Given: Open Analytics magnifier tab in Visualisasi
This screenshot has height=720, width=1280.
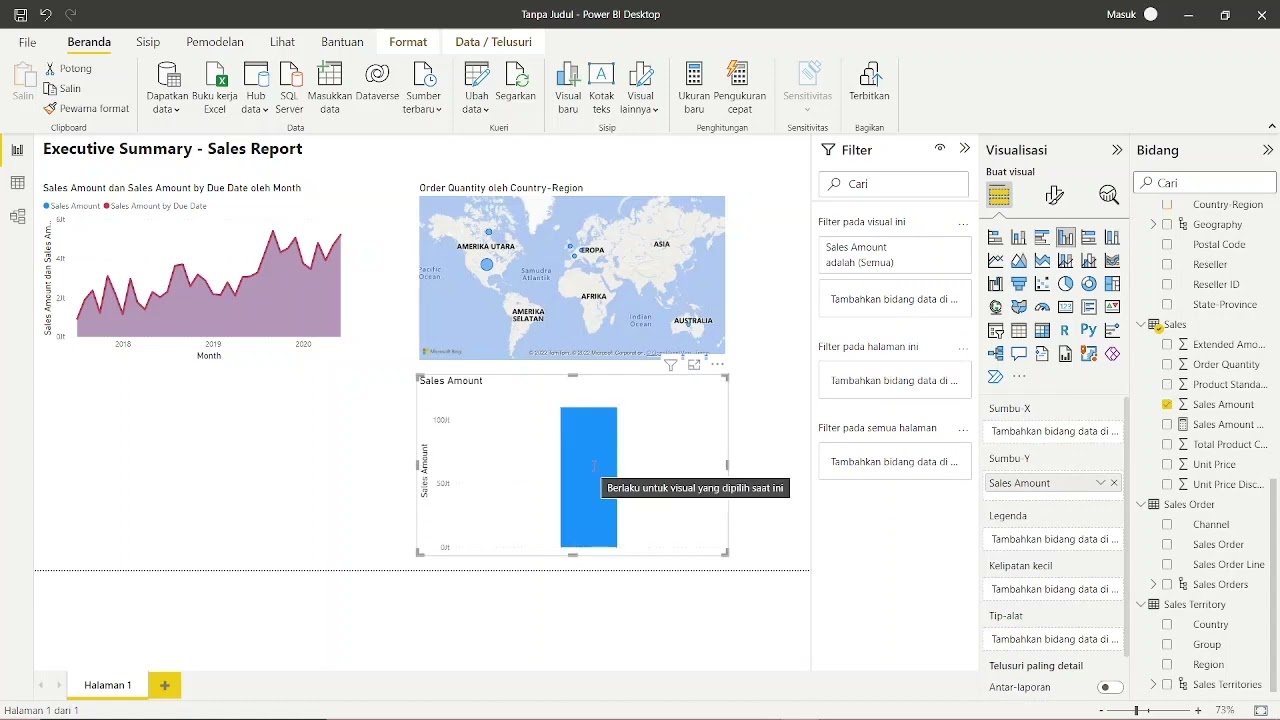Looking at the screenshot, I should click(x=1108, y=195).
